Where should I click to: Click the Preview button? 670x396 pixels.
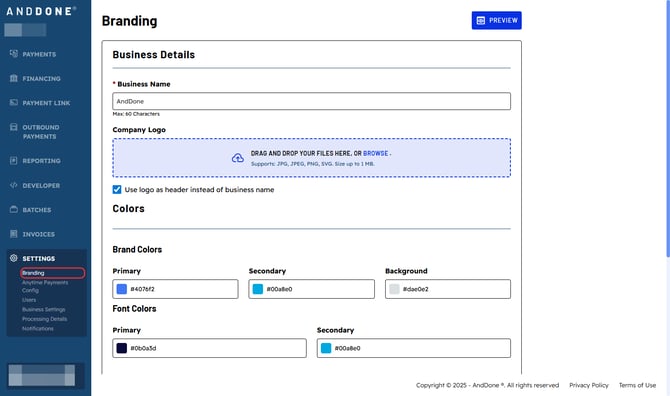coord(497,21)
